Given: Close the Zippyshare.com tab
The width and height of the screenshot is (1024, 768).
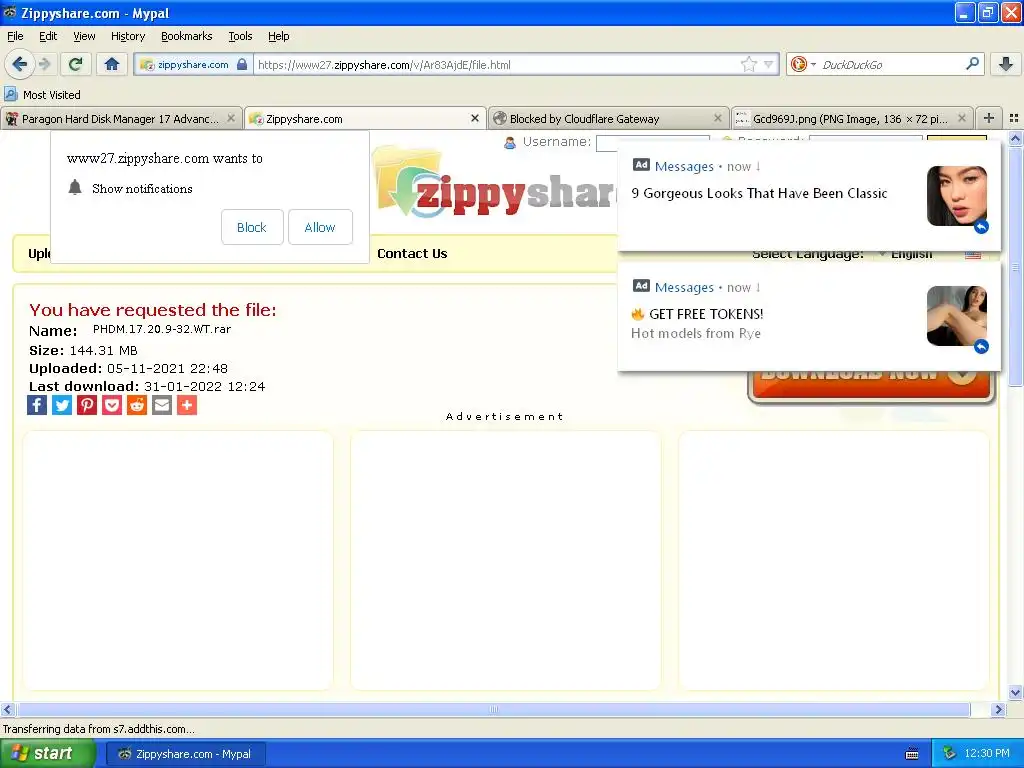Looking at the screenshot, I should 475,118.
